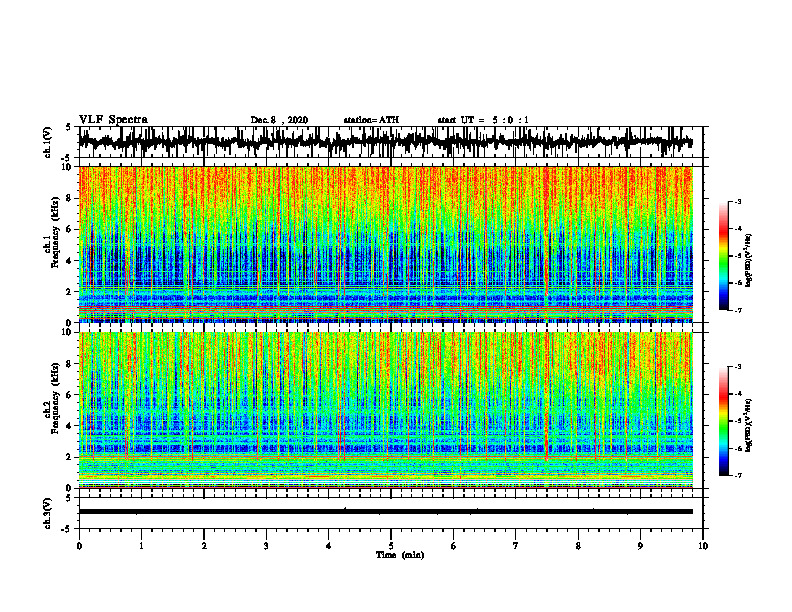Screen dimensions: 792x612
Task: Click the "Time (min)" axis title
Action: 400,555
